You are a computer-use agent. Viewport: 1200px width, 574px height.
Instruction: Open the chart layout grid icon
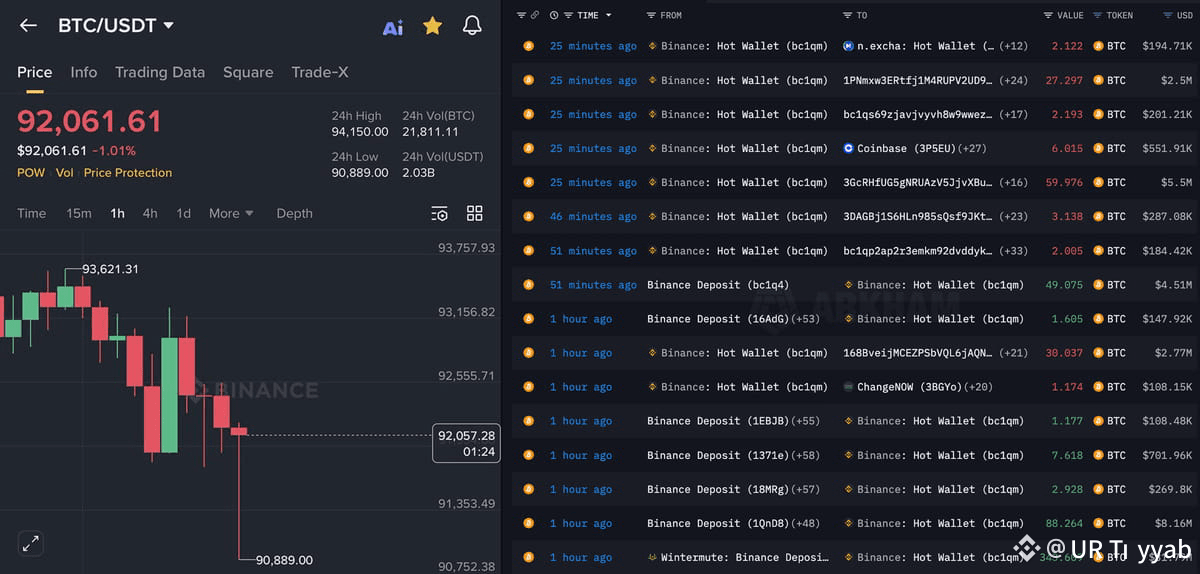[475, 213]
